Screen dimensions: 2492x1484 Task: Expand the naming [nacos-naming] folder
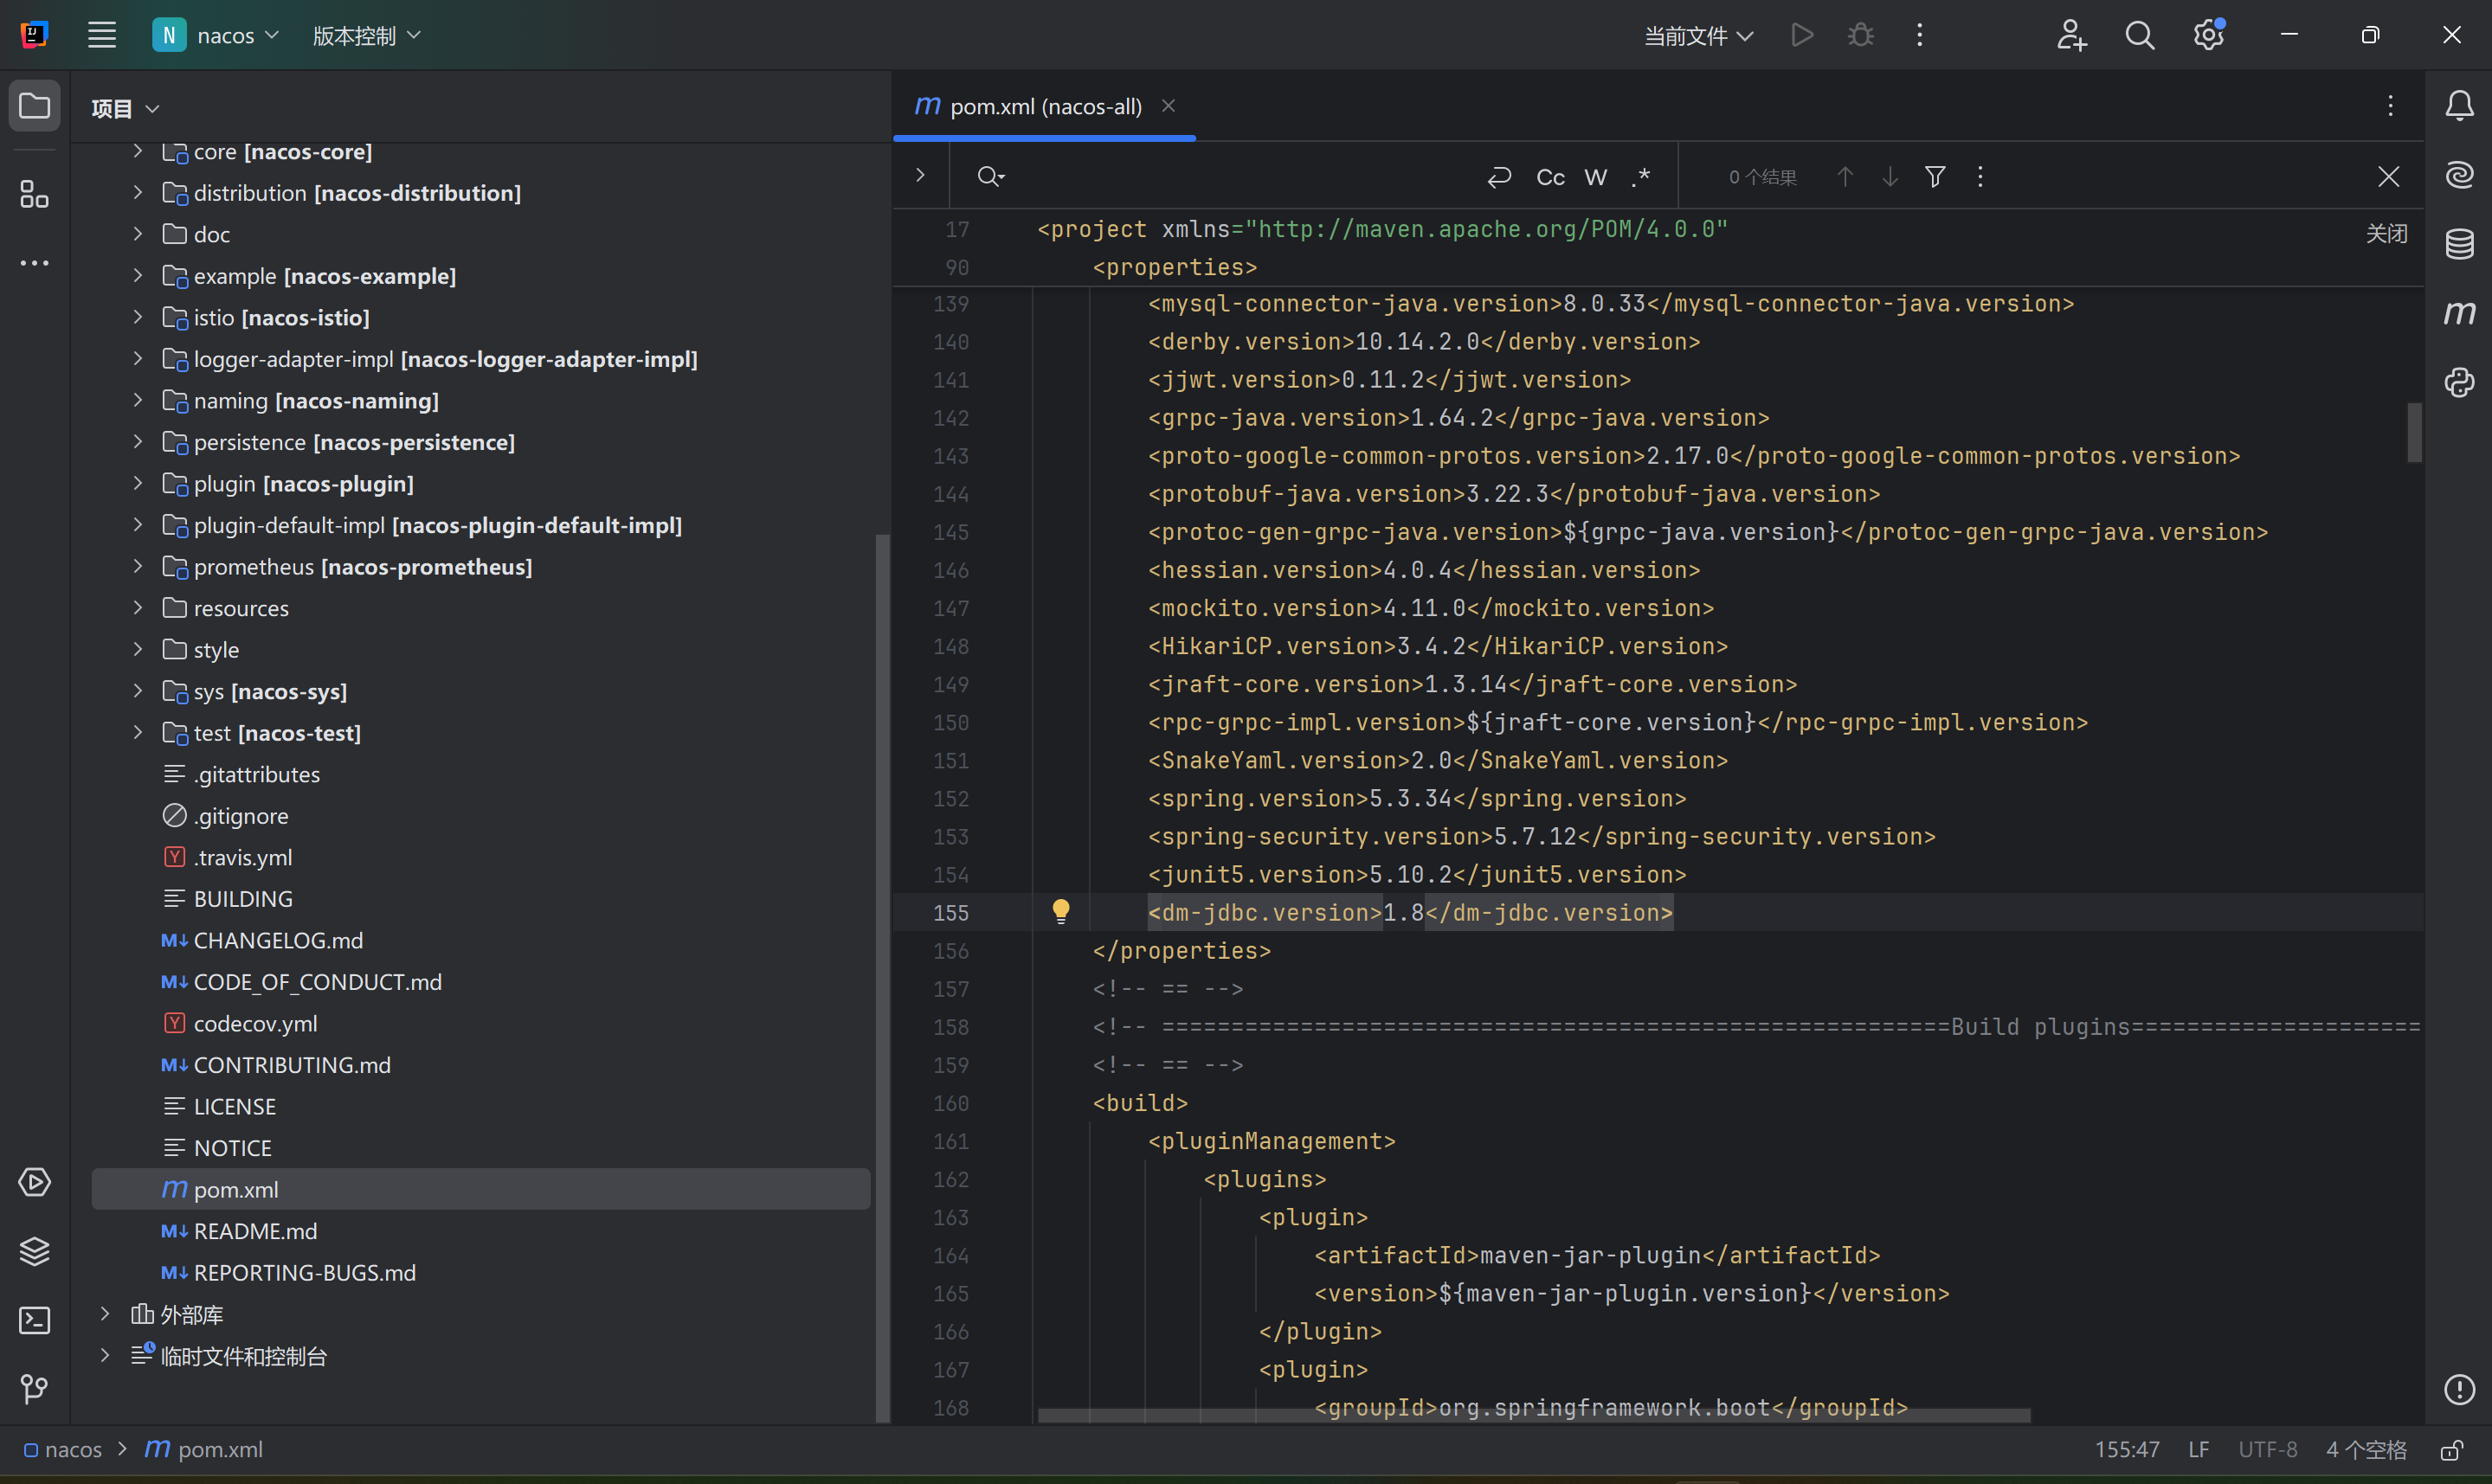pyautogui.click(x=138, y=400)
